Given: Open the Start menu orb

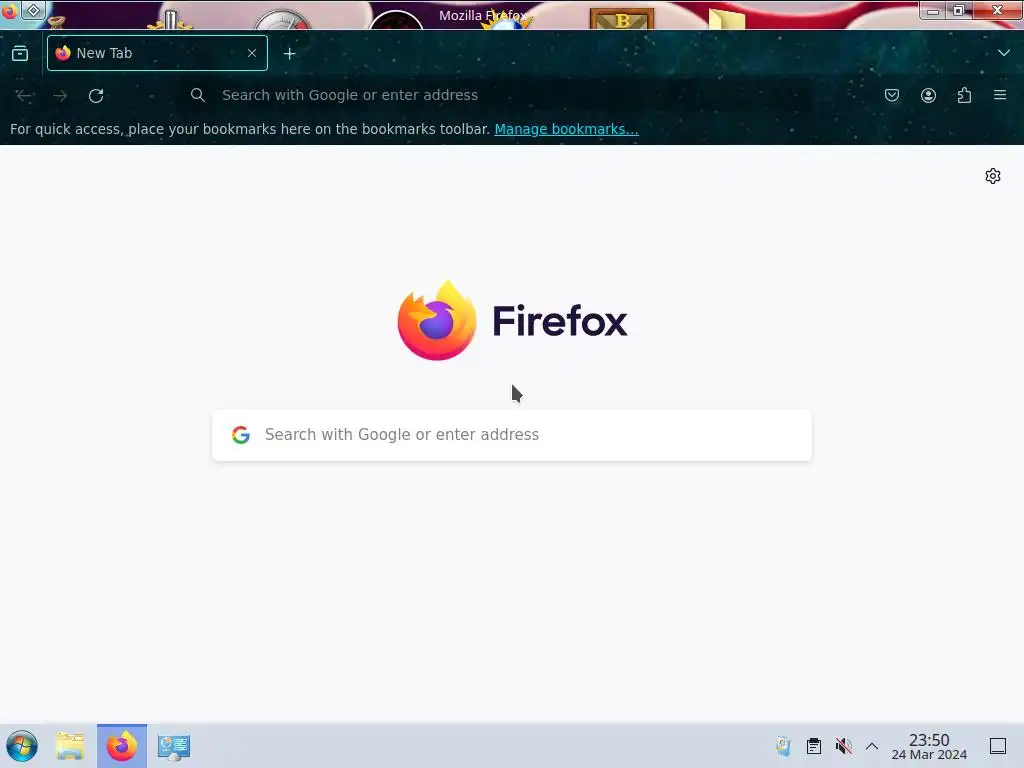Looking at the screenshot, I should 22,746.
